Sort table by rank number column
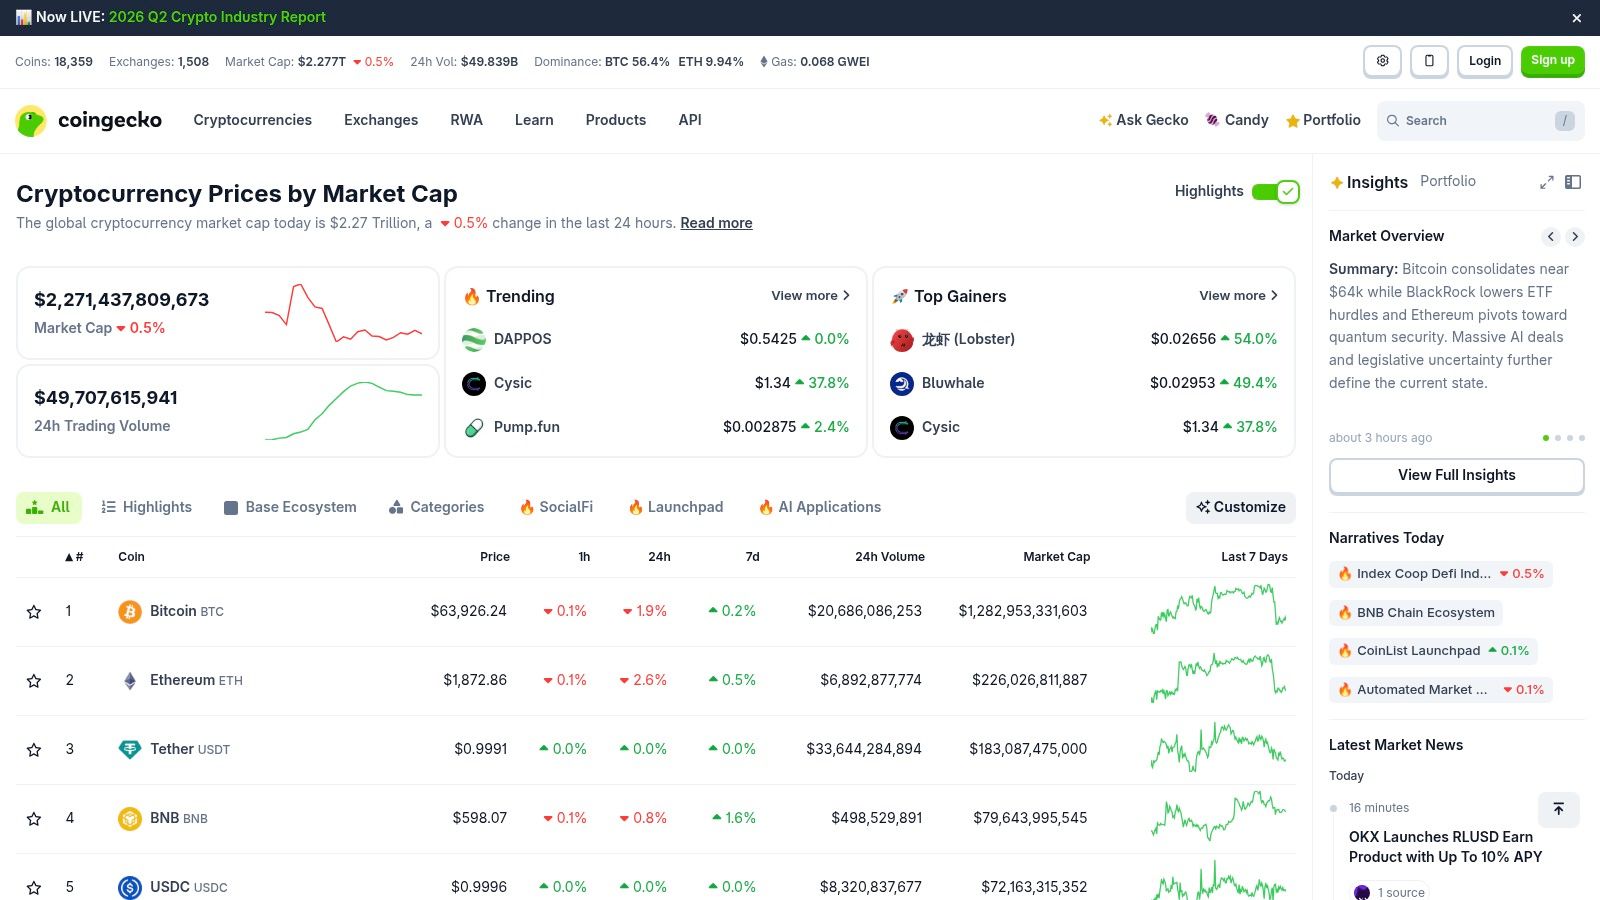Screen dimensions: 1600x900 click(74, 557)
